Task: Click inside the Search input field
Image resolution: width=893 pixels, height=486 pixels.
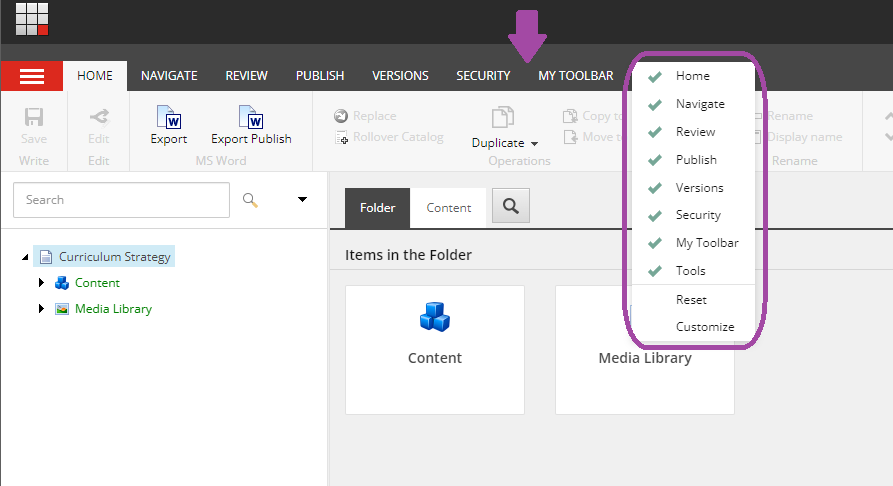Action: pos(121,200)
